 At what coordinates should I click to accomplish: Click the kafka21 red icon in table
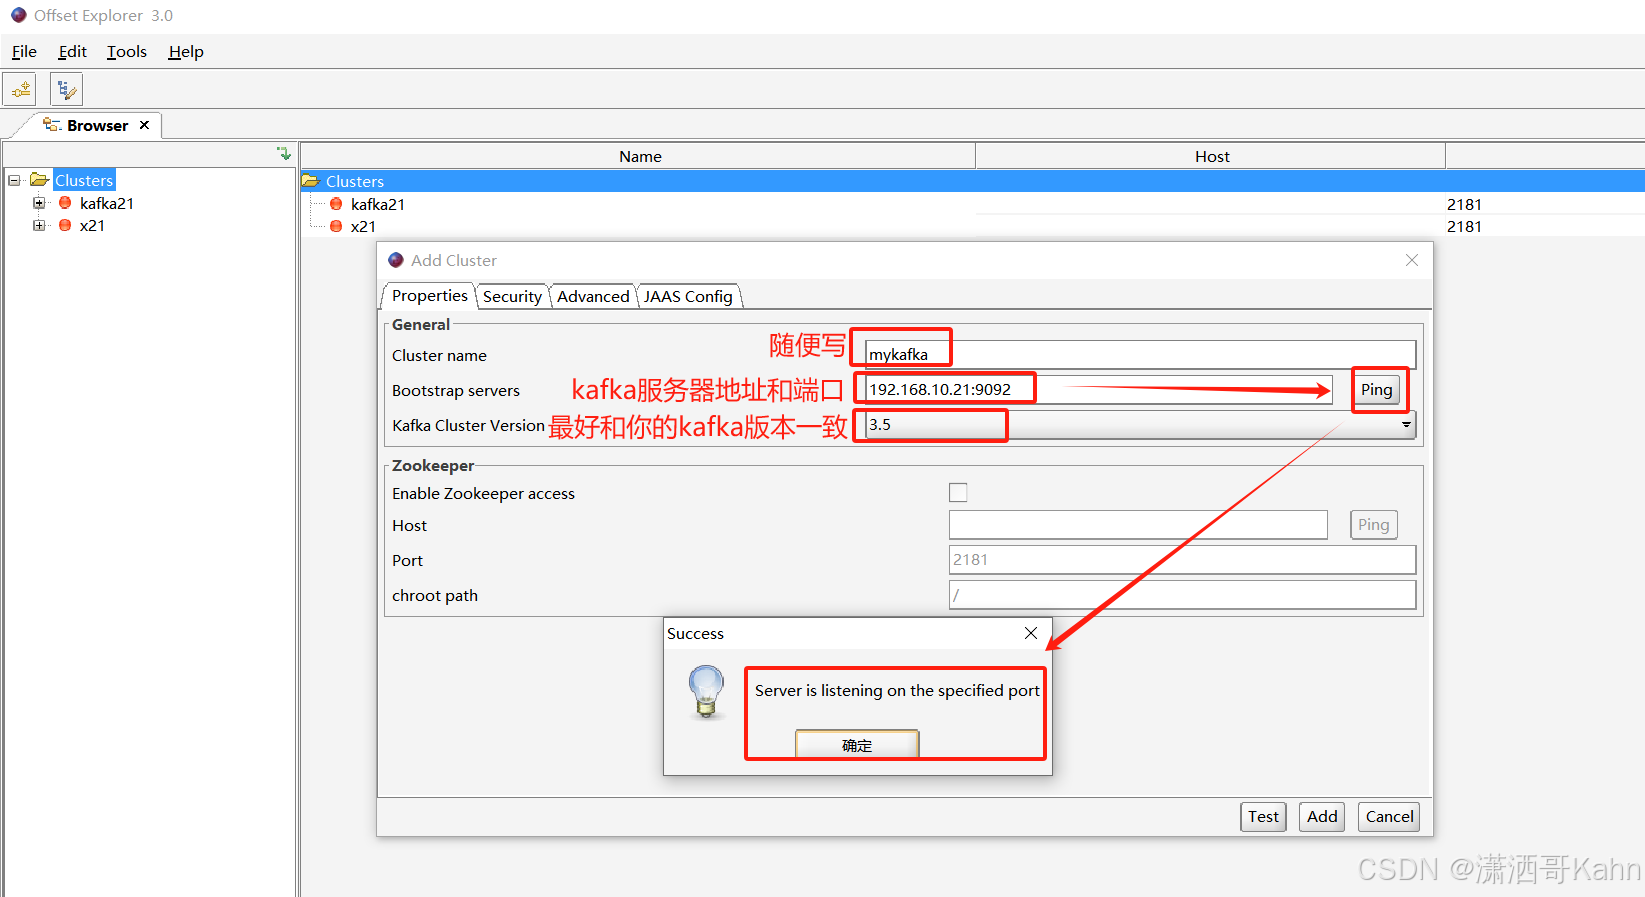(336, 204)
